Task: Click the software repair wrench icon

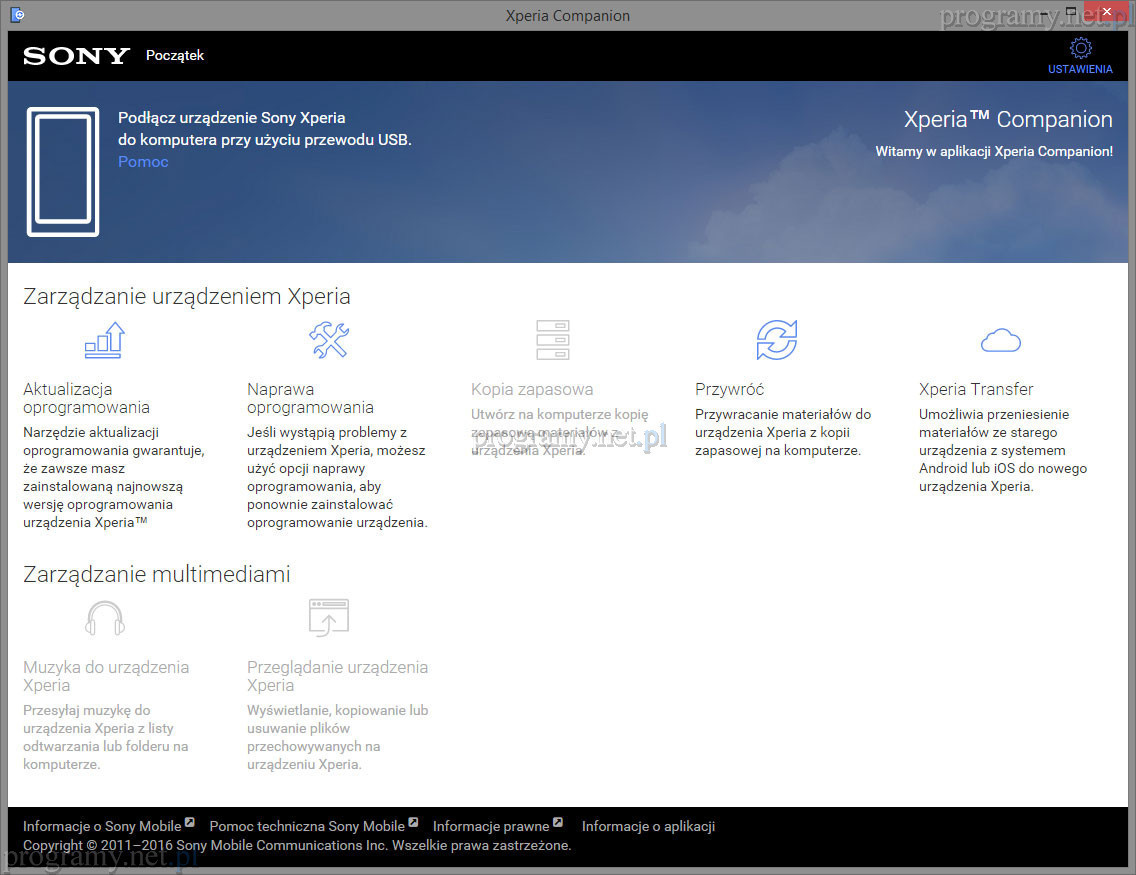Action: [x=328, y=340]
